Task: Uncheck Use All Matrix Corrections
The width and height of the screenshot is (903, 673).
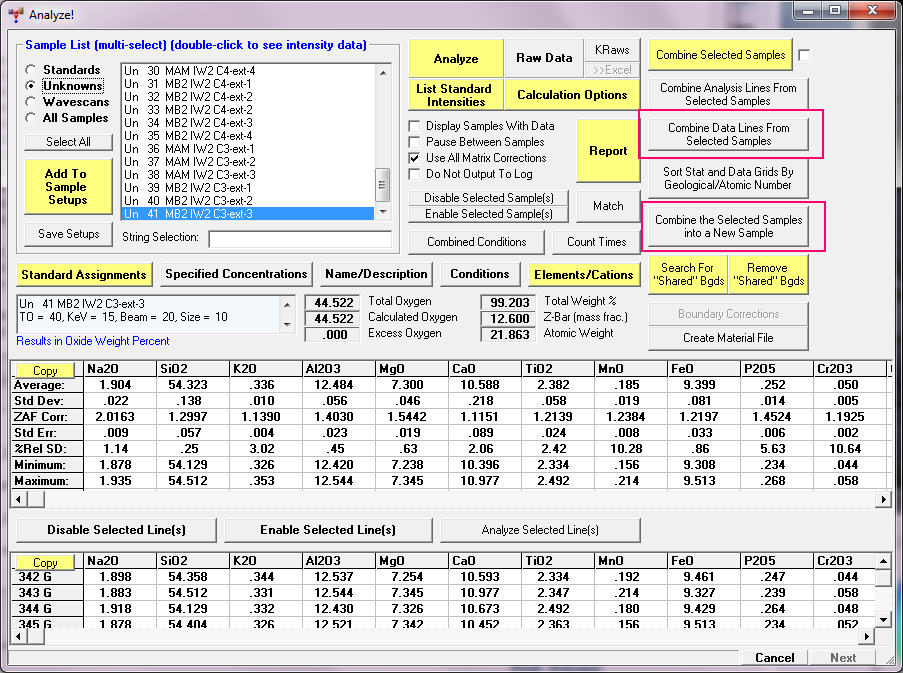Action: coord(415,158)
